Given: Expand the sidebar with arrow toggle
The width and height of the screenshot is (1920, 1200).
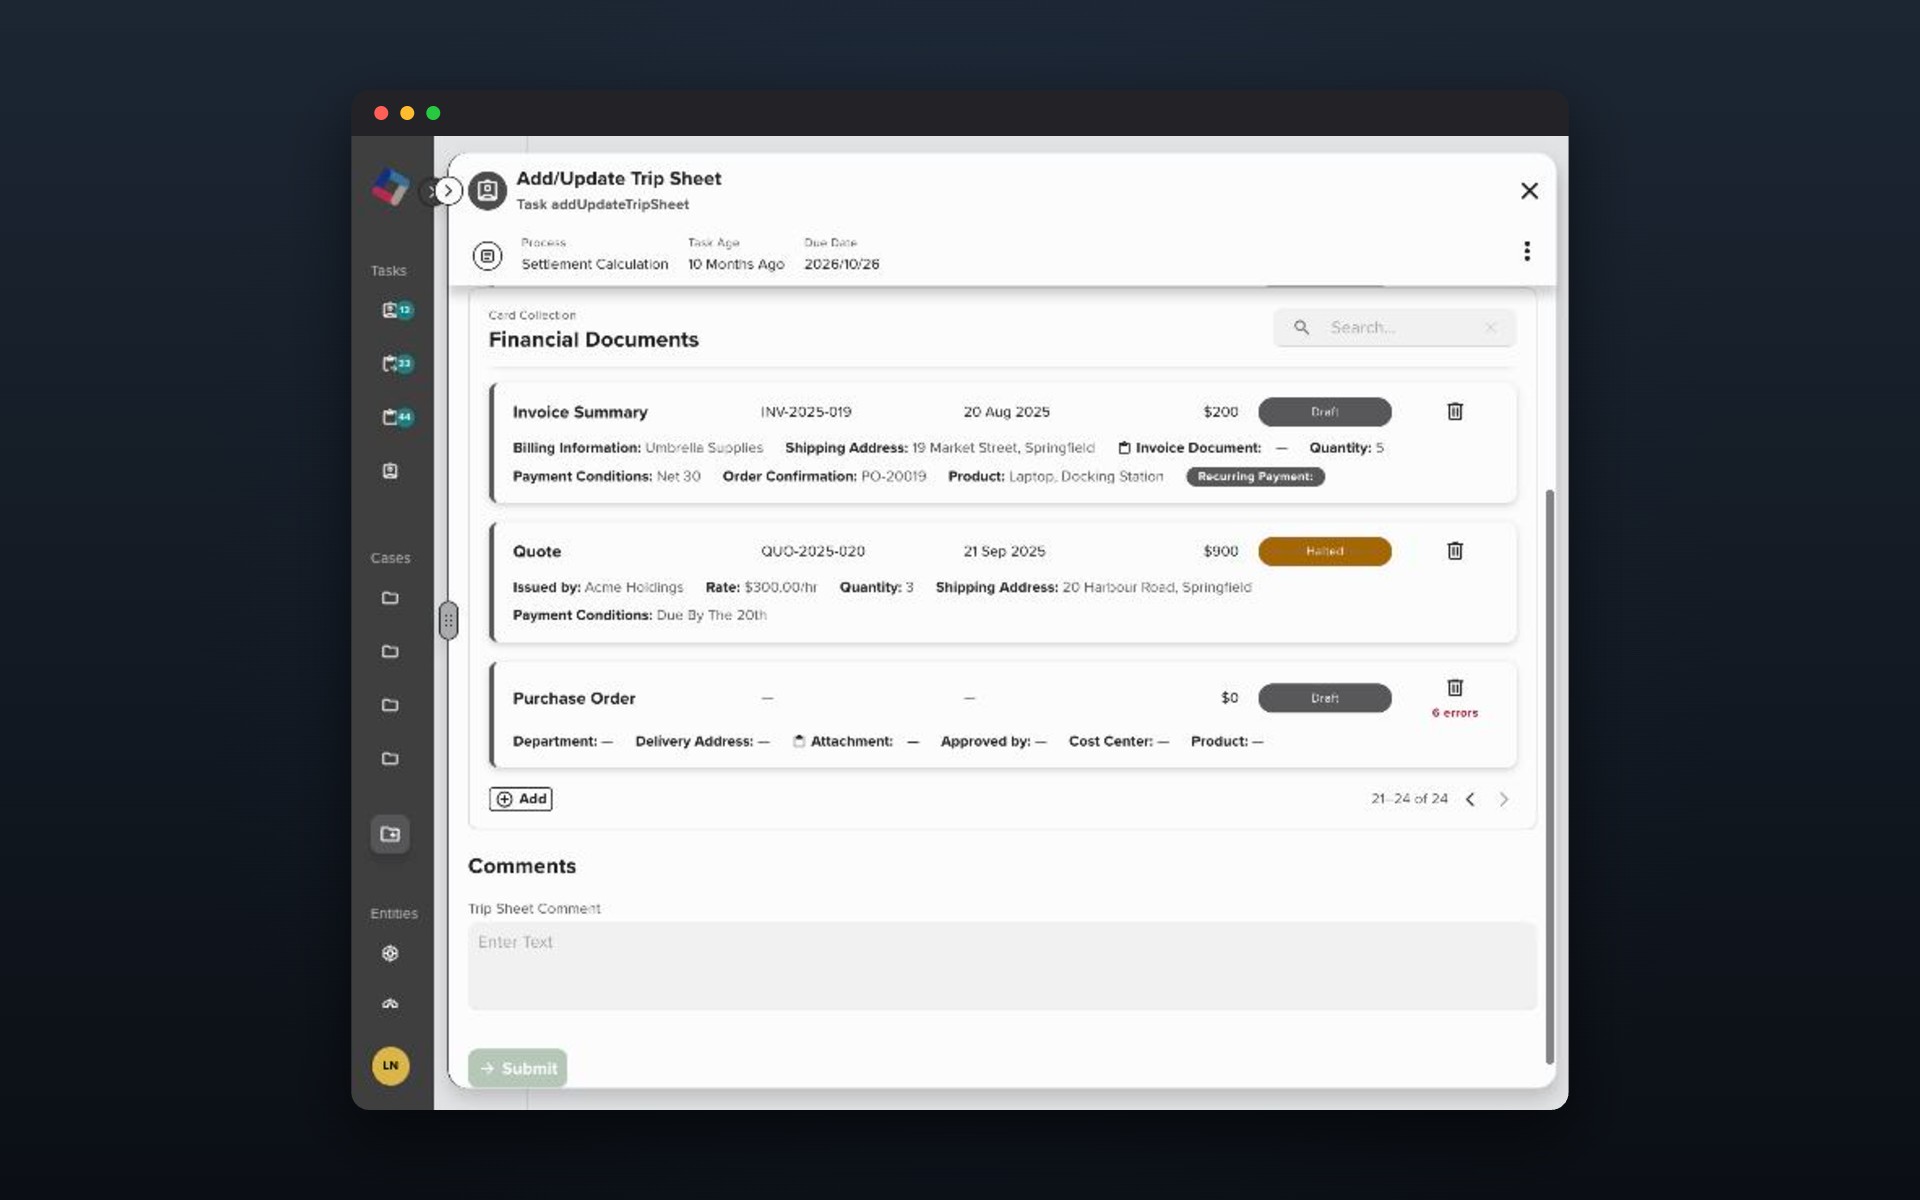Looking at the screenshot, I should pos(448,190).
